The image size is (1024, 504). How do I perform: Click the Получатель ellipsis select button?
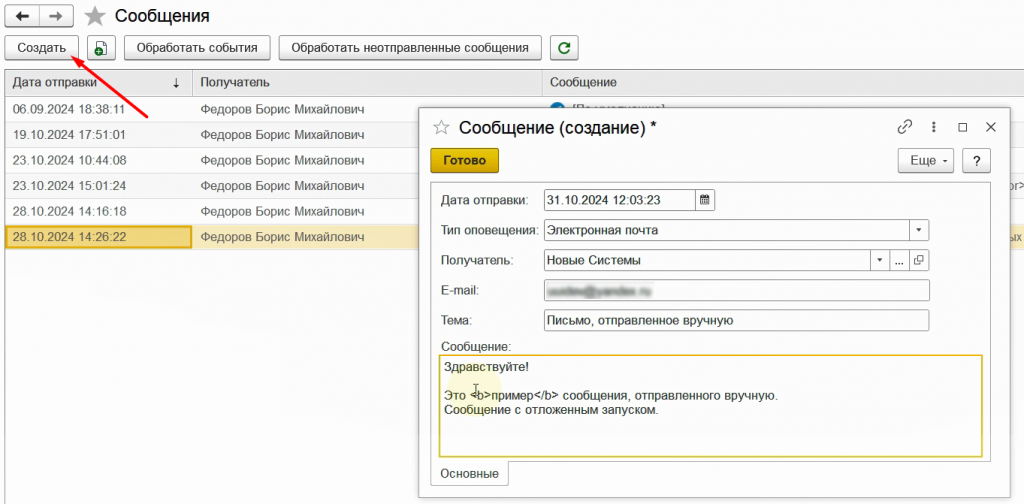coord(899,260)
